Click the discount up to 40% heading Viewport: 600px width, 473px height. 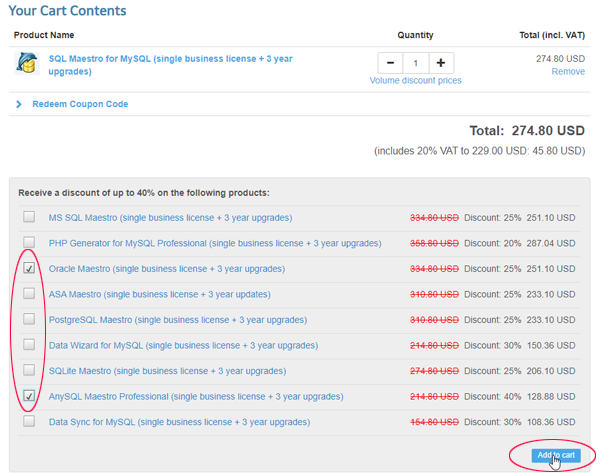(x=144, y=193)
